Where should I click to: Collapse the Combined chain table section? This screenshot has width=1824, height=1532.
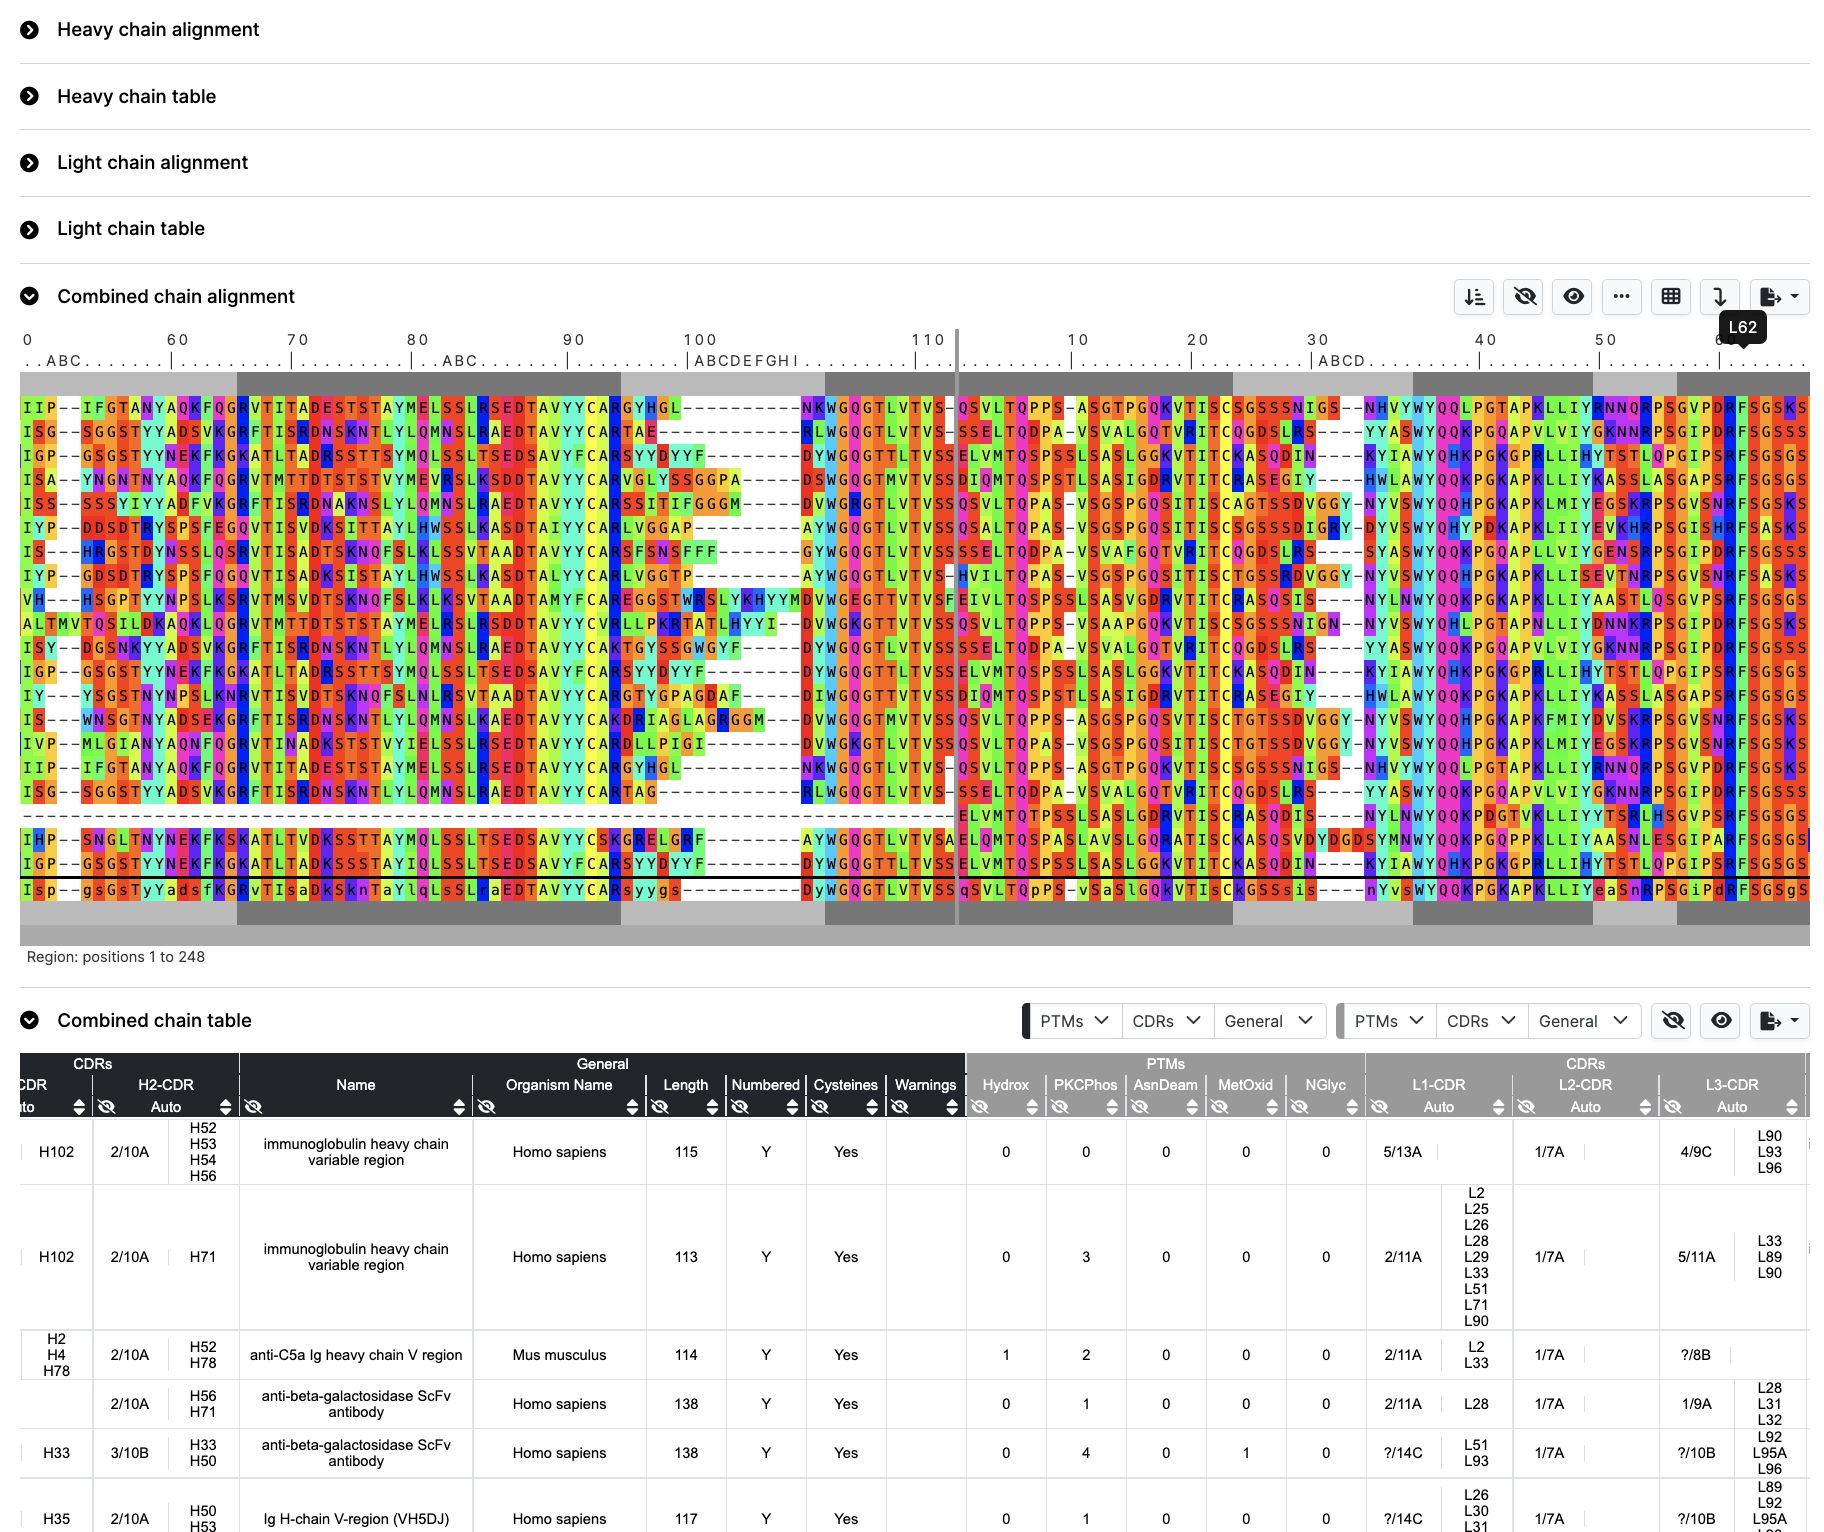click(x=30, y=1020)
